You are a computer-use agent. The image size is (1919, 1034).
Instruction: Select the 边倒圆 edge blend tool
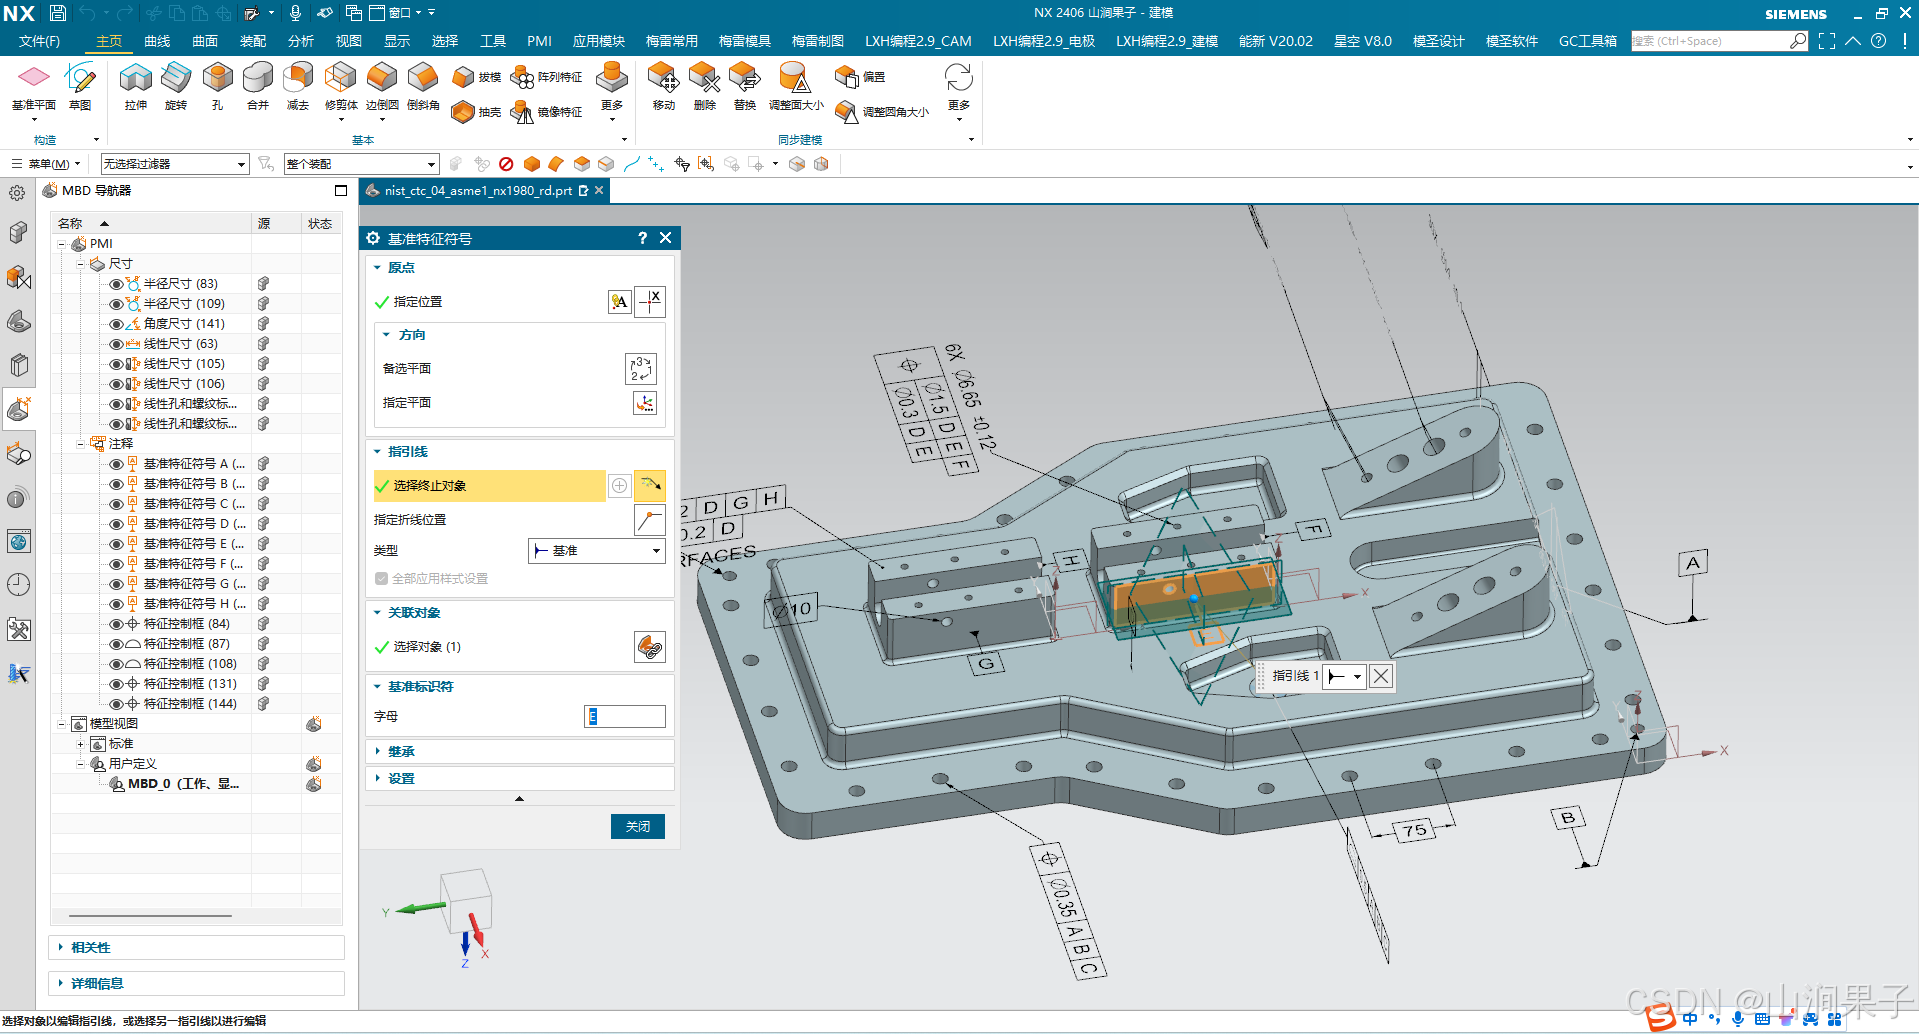382,87
